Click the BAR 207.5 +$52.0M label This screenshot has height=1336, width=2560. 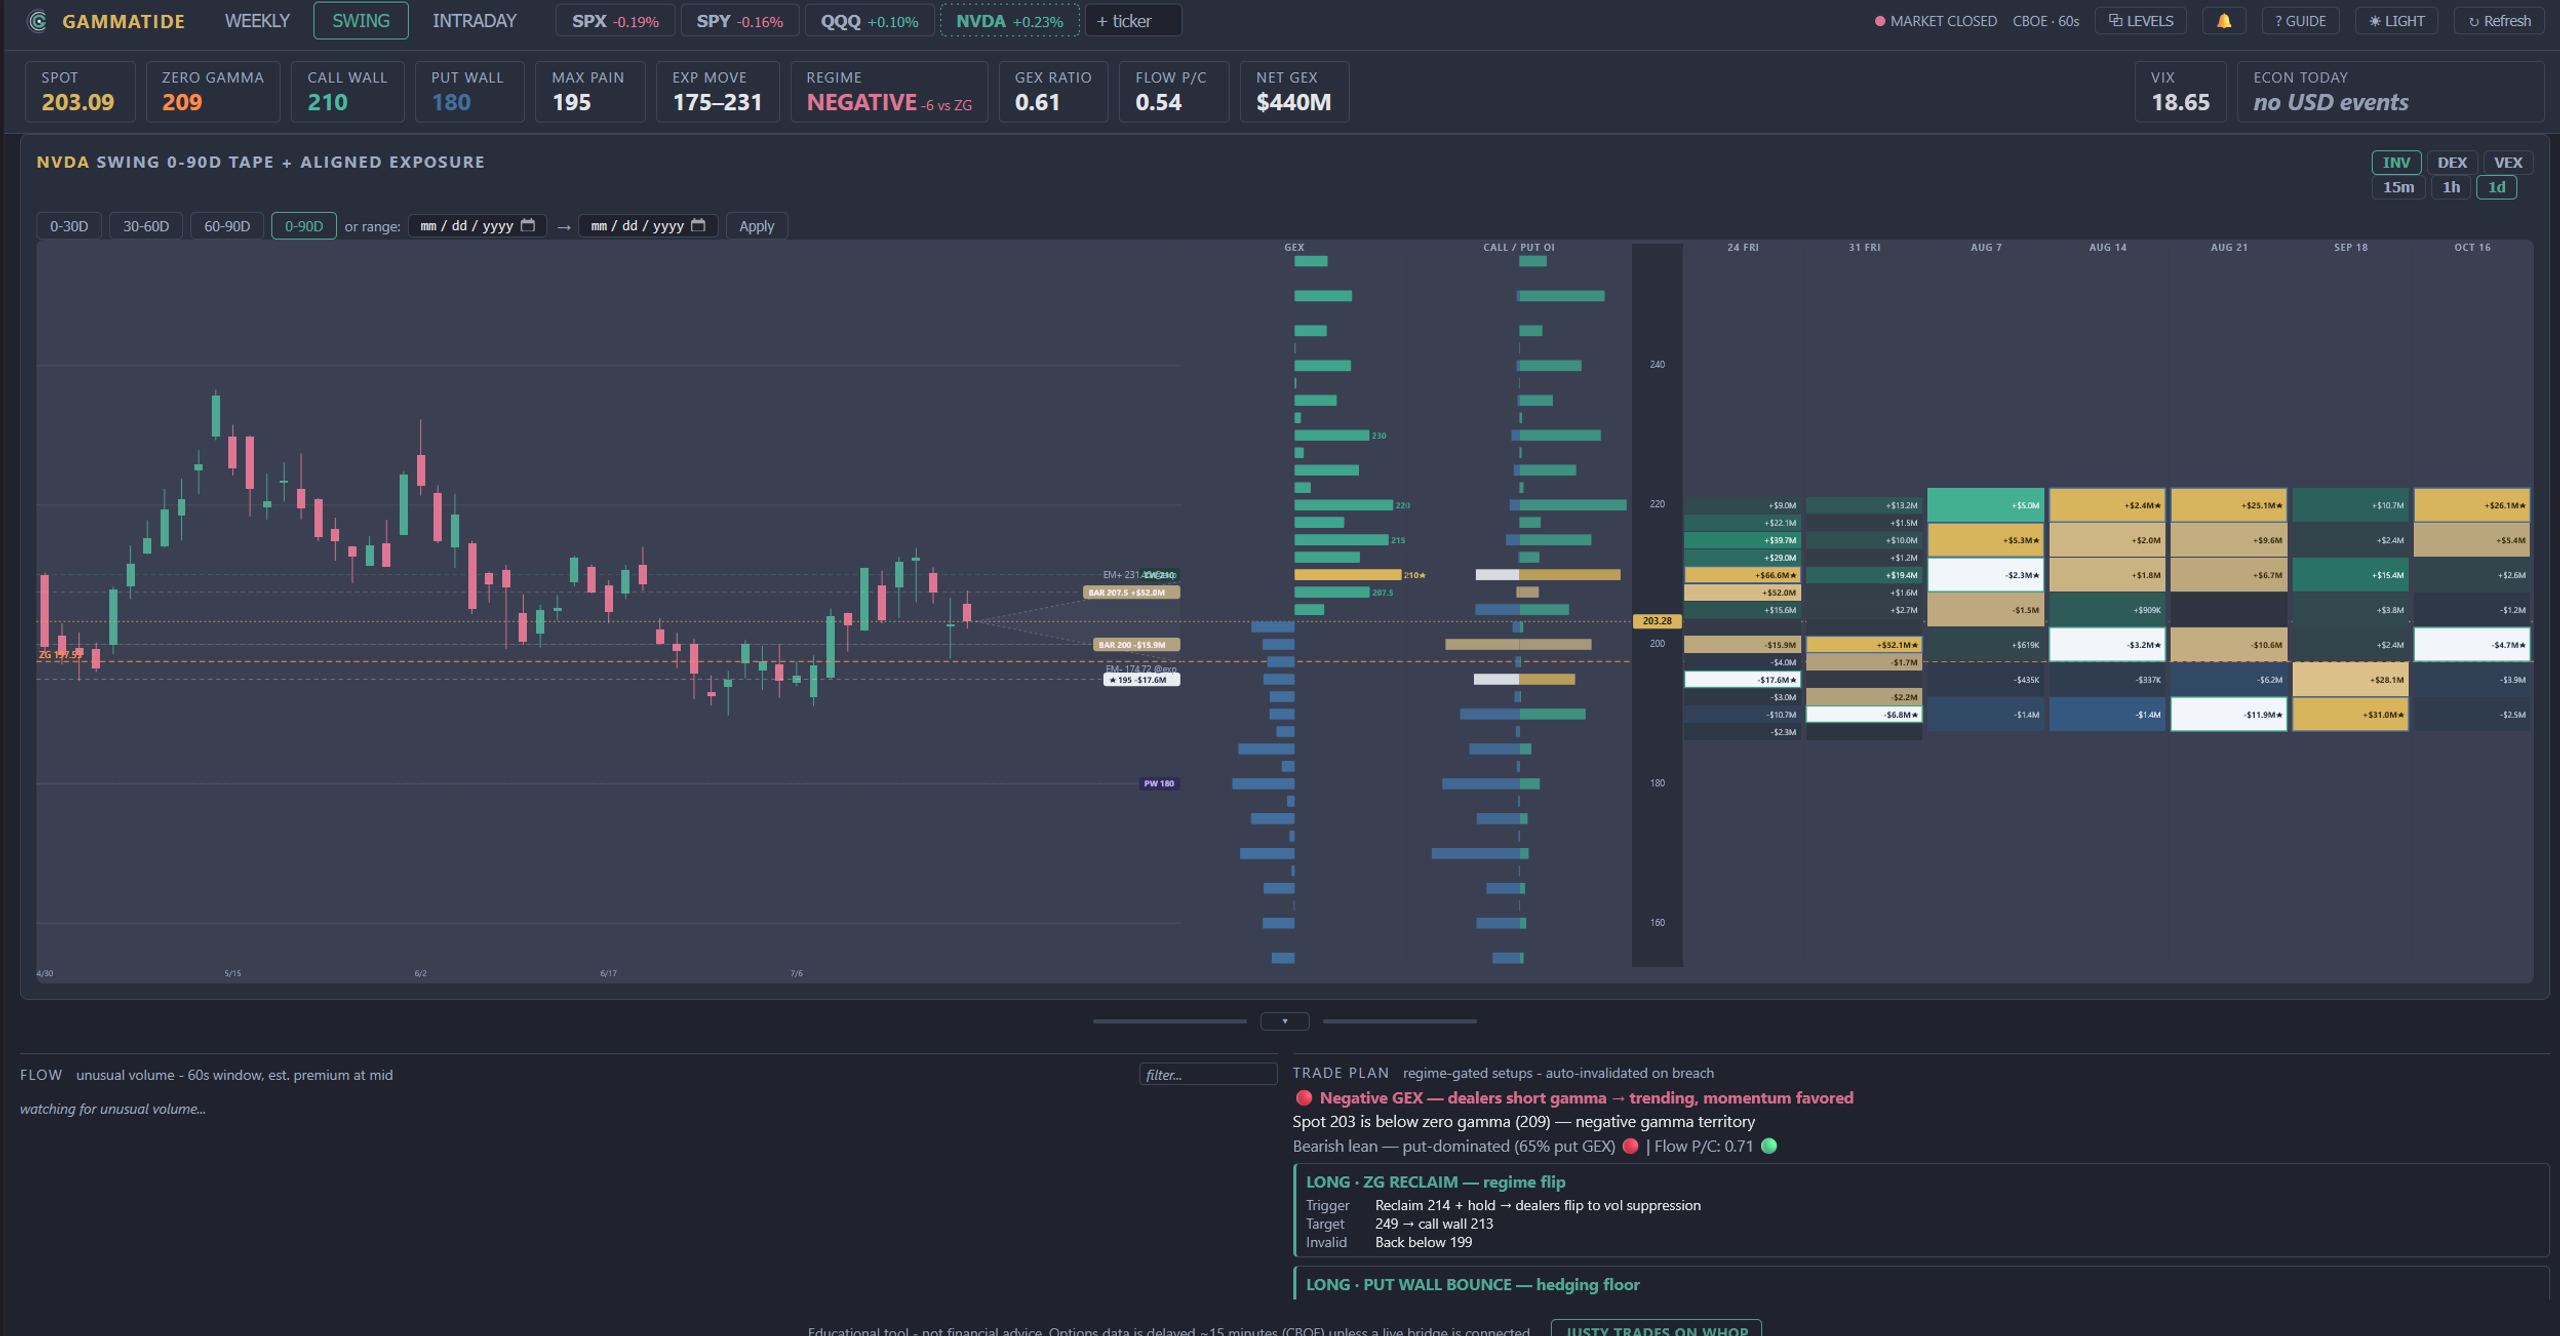pyautogui.click(x=1131, y=593)
